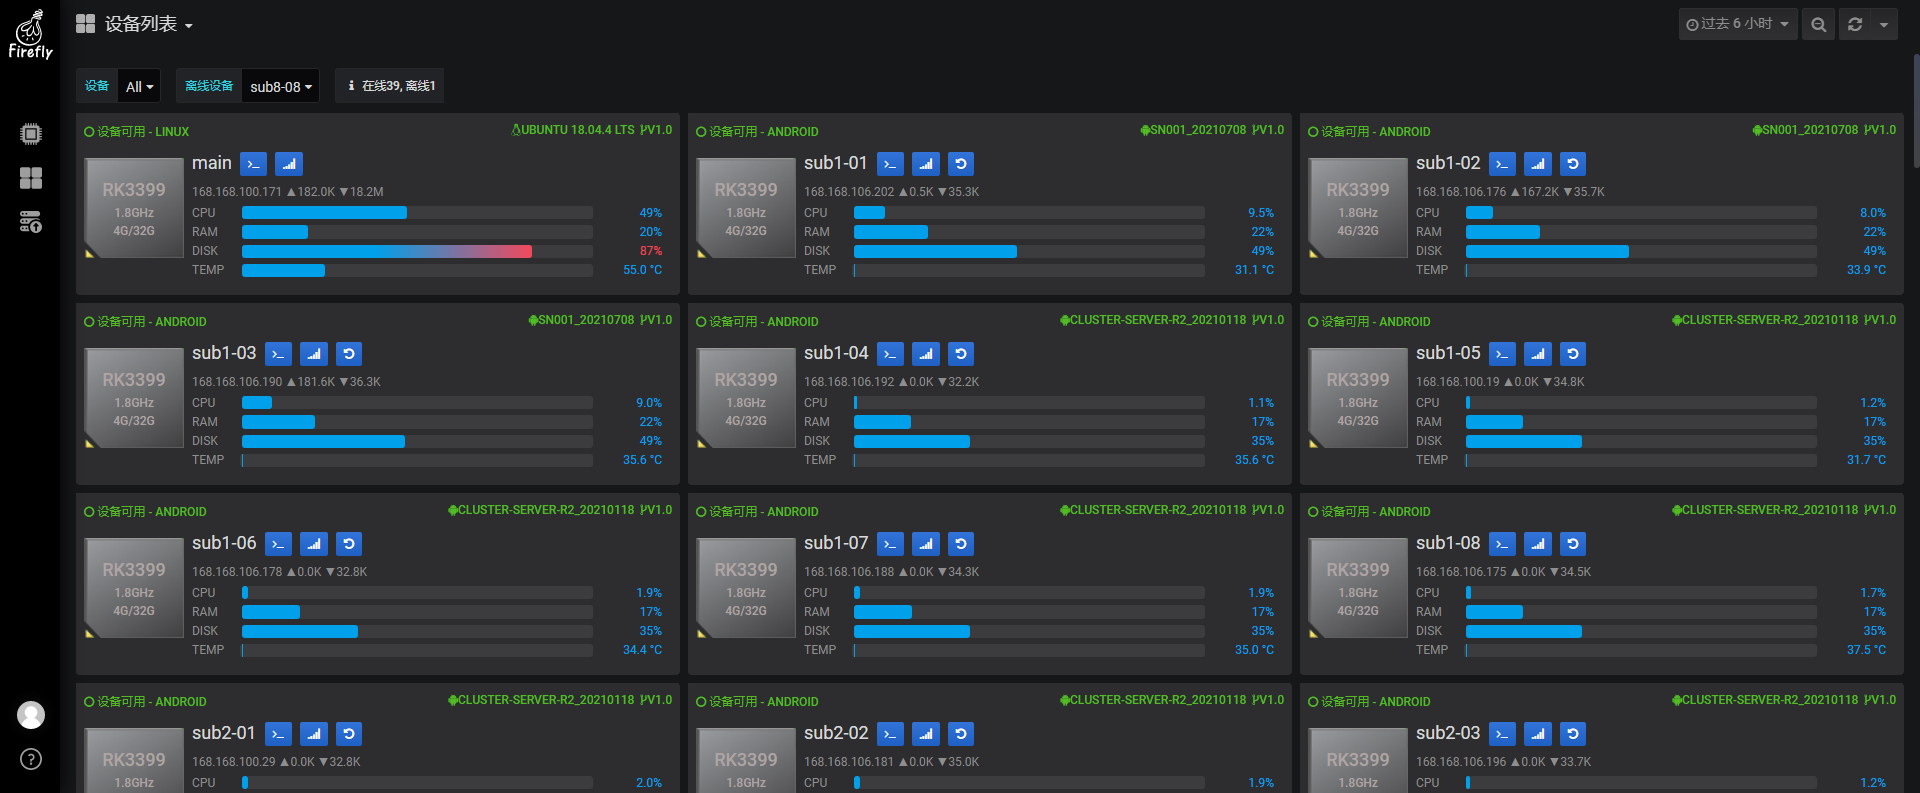
Task: Open the 过去 6 小时 time range picker
Action: [1737, 24]
